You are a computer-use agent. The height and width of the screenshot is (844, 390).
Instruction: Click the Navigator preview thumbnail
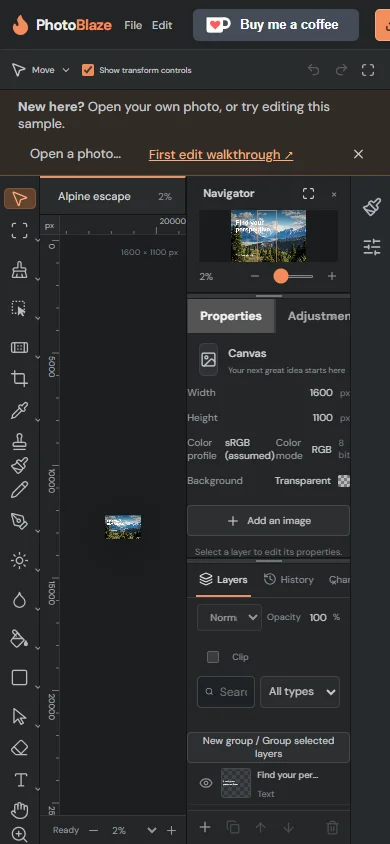click(x=268, y=236)
